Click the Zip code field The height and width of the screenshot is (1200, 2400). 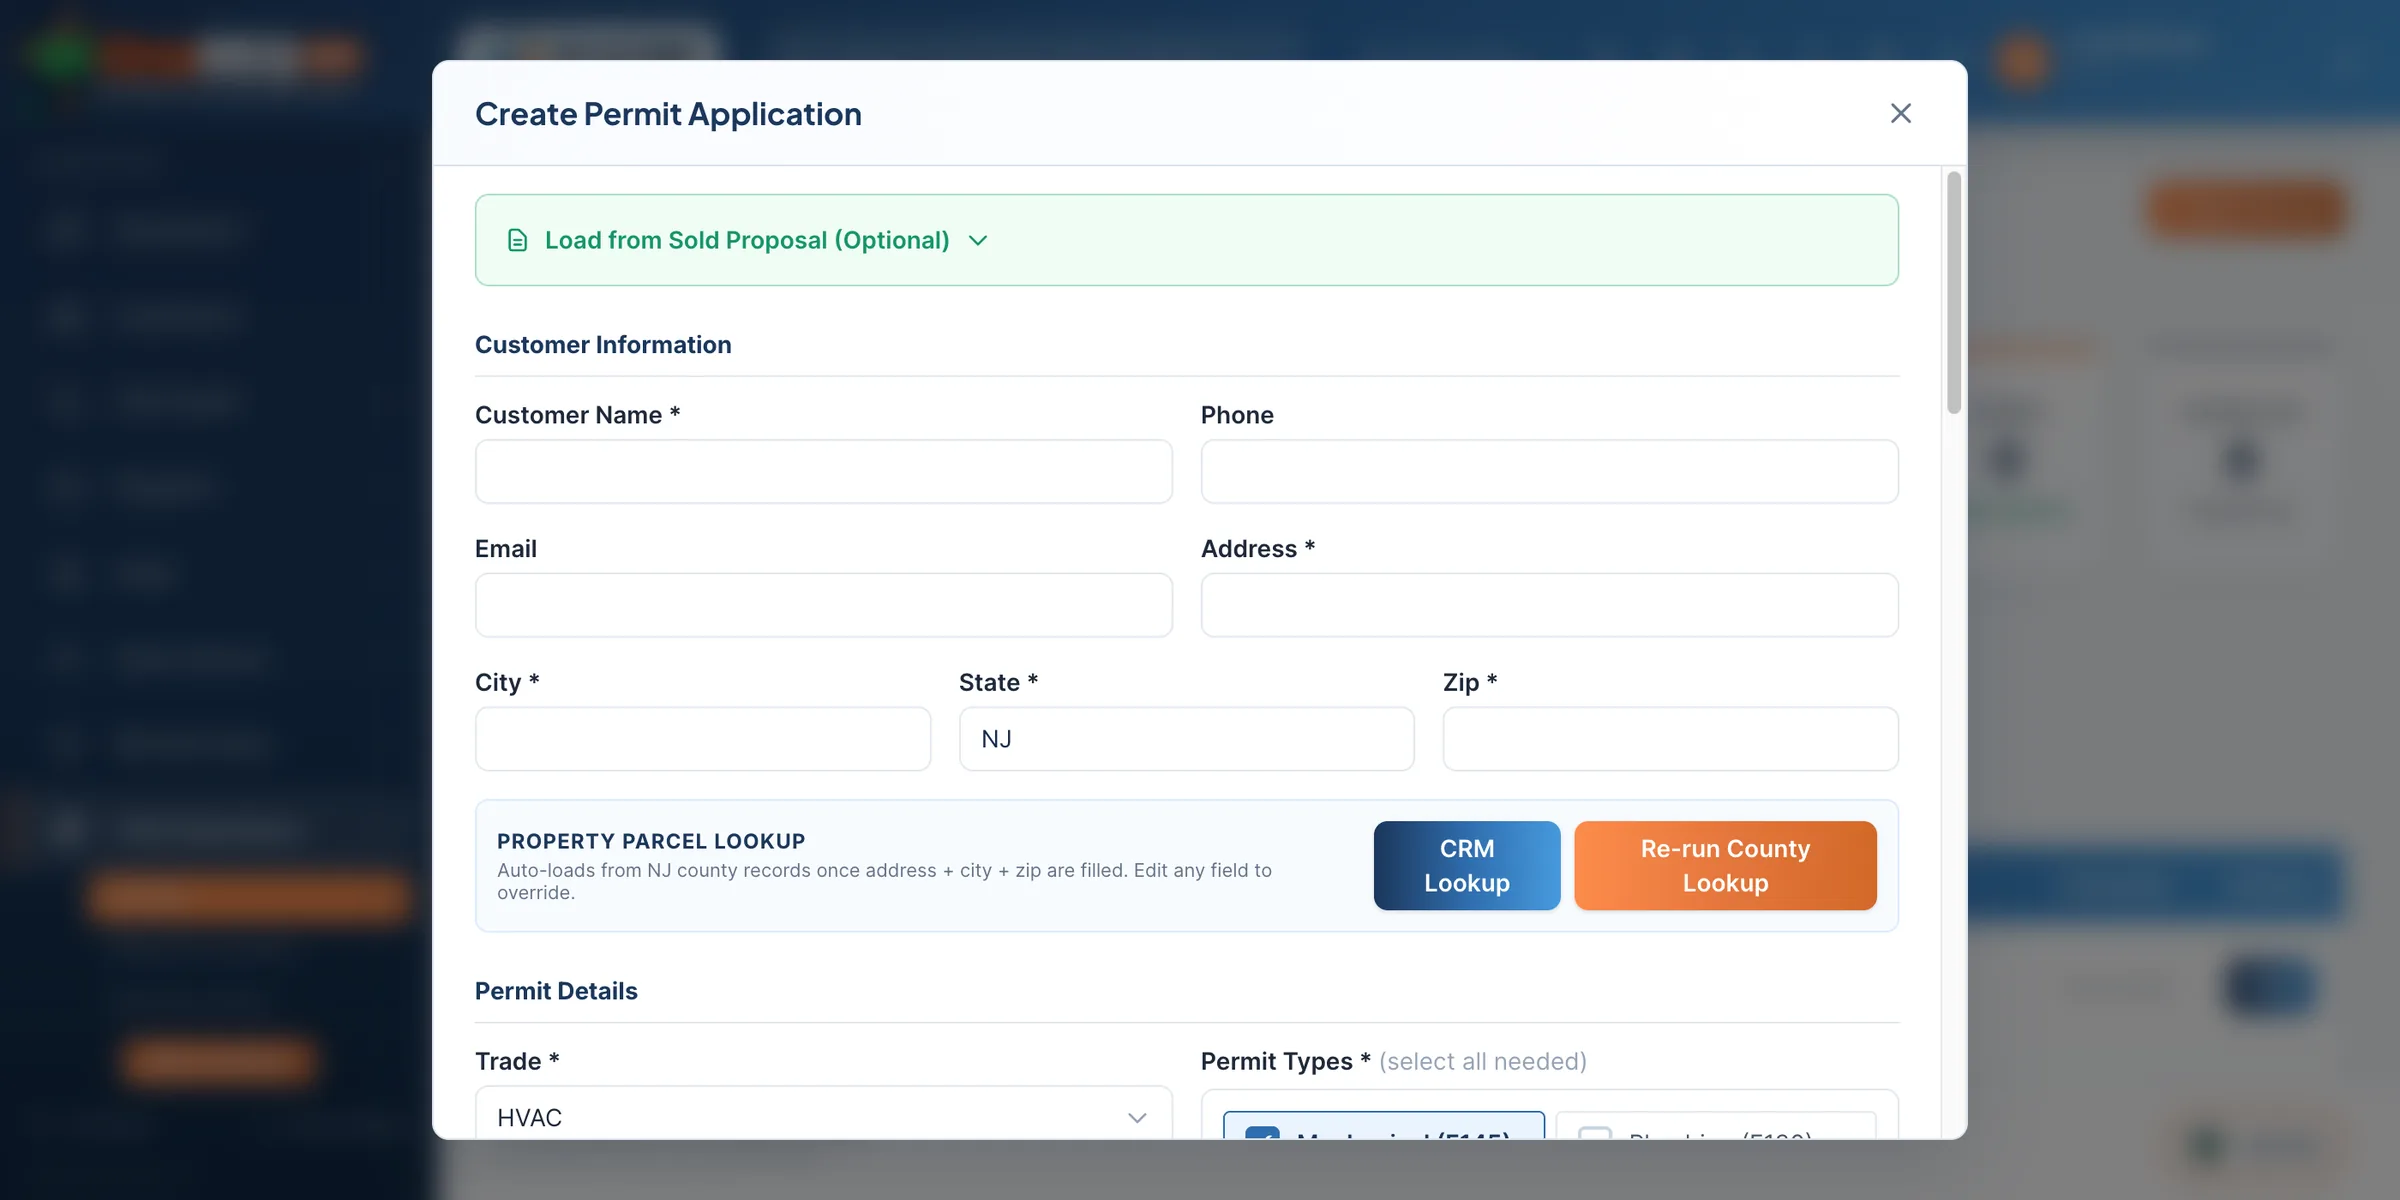point(1671,739)
